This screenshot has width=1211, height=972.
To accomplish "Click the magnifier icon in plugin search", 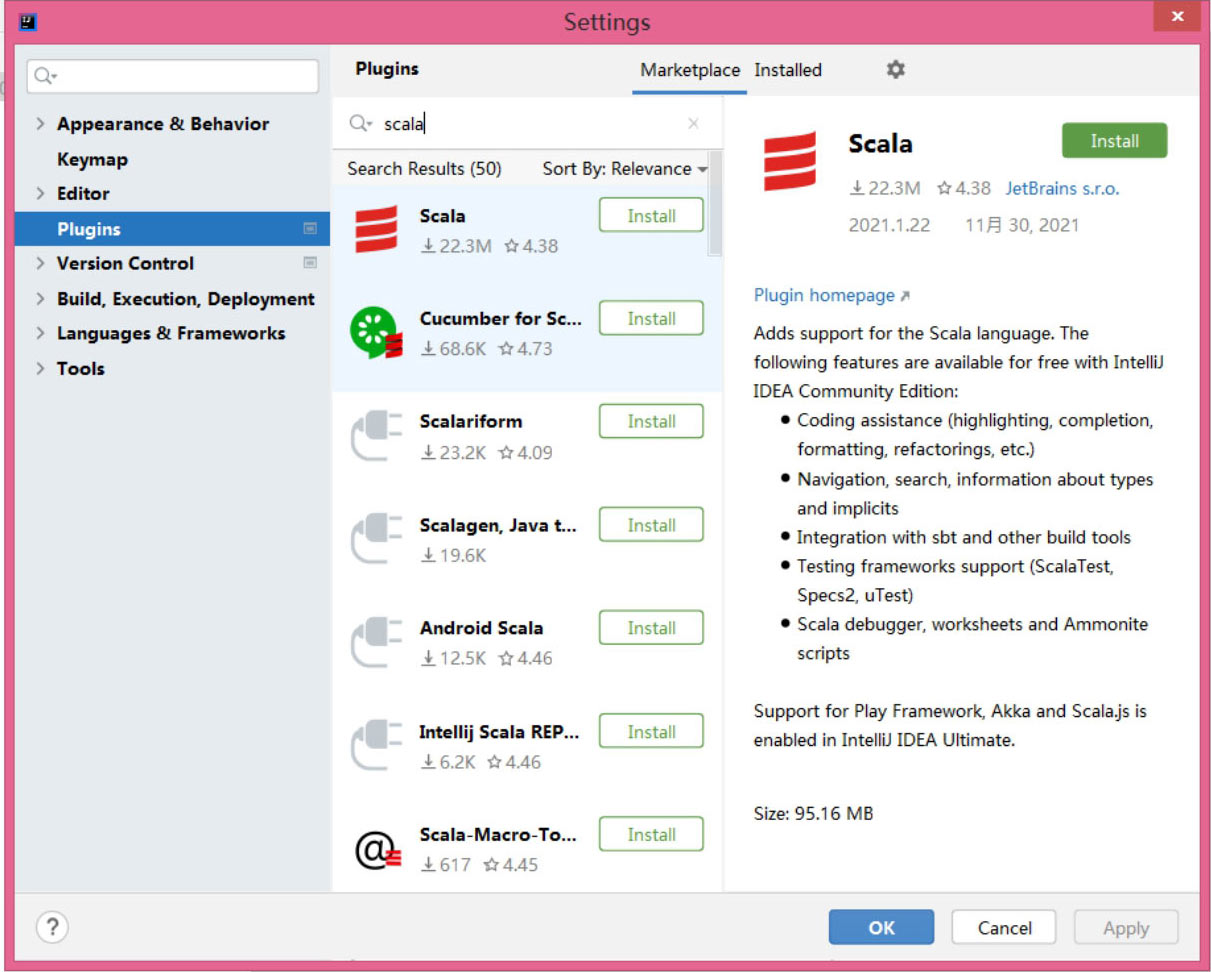I will click(x=359, y=124).
